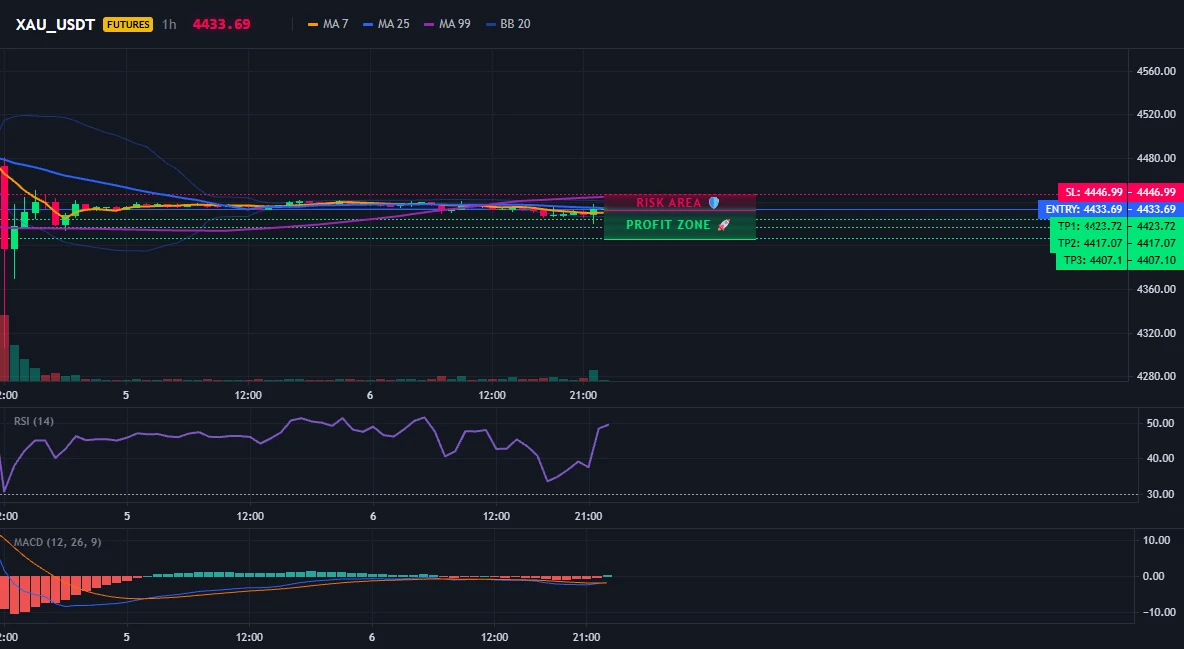Click the 4480.00 price axis value
This screenshot has height=649, width=1184.
tap(1156, 159)
